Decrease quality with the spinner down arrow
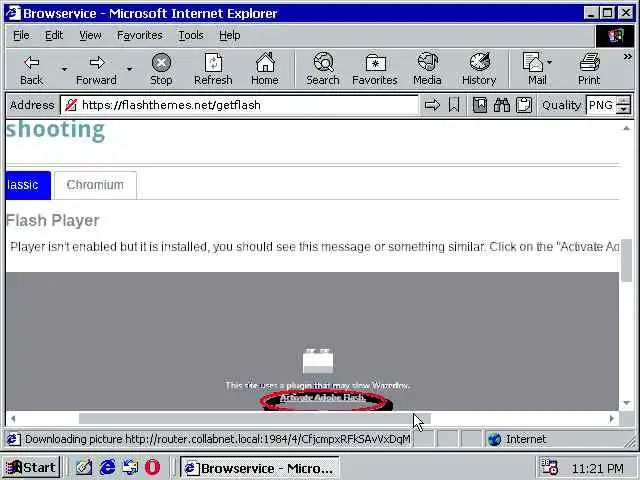This screenshot has width=640, height=480. pyautogui.click(x=623, y=110)
